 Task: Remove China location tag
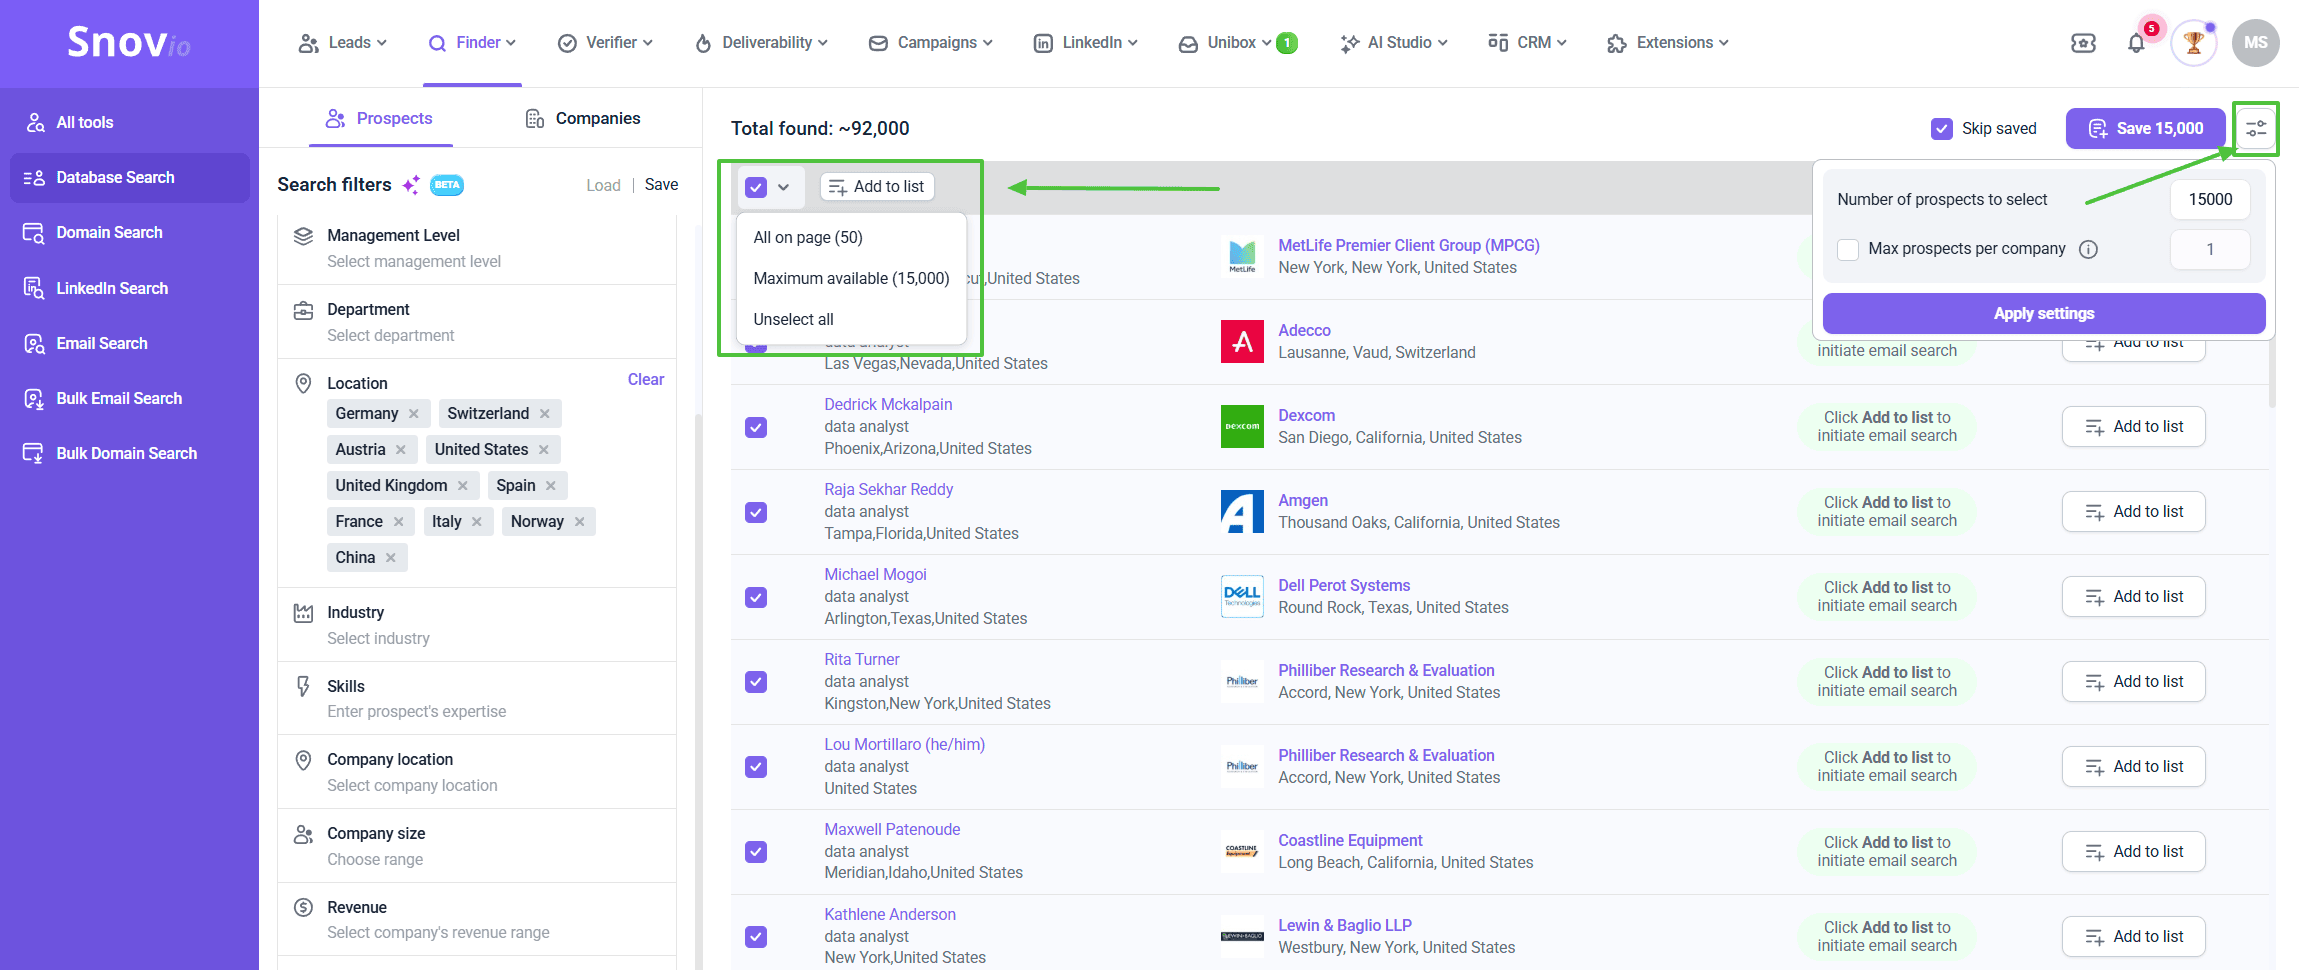click(391, 558)
